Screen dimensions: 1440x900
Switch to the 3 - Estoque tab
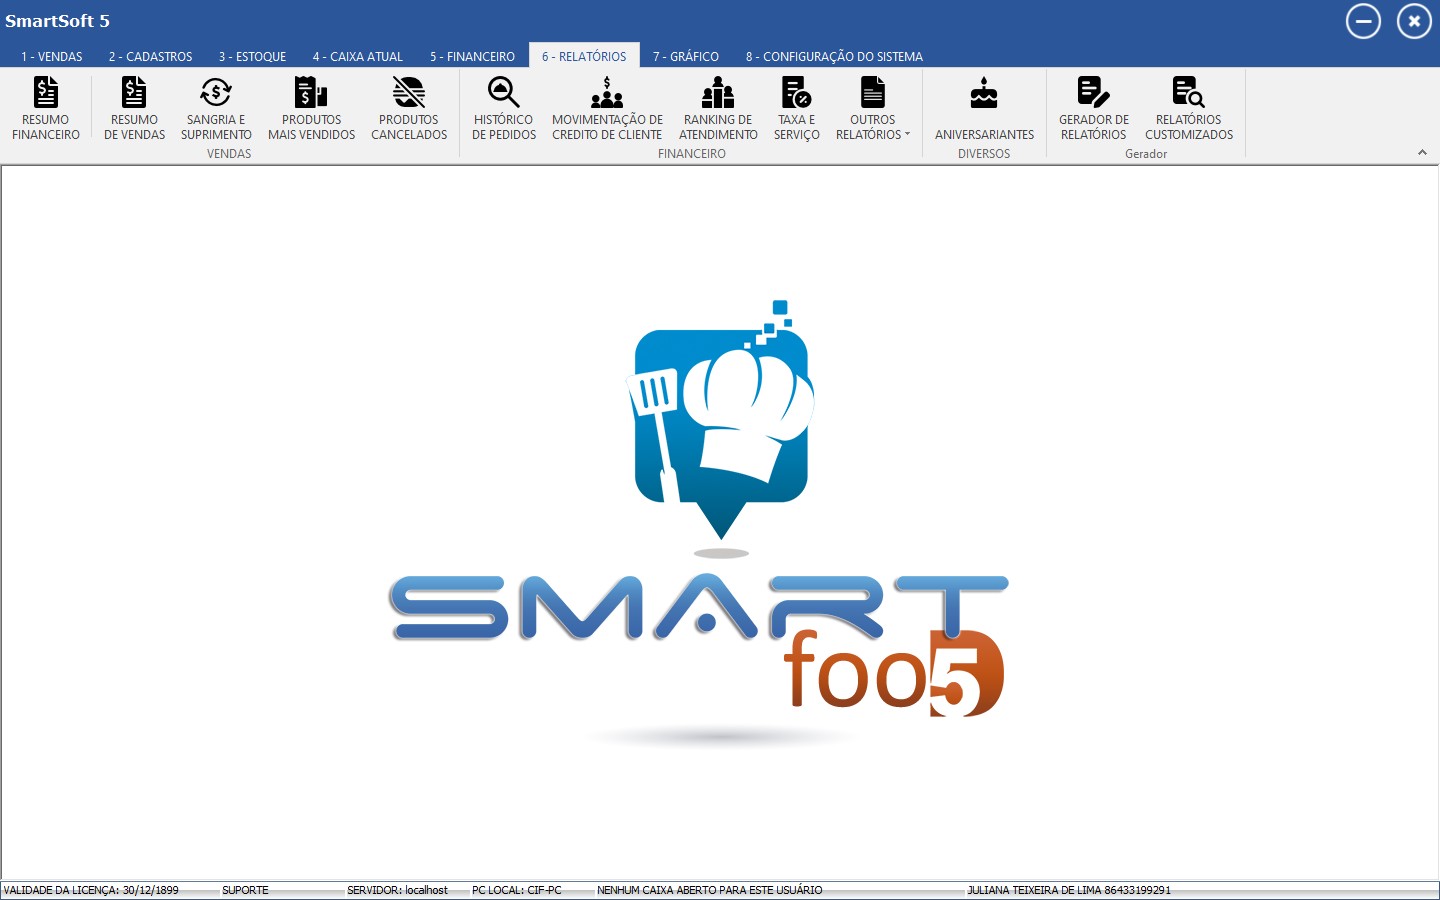[x=252, y=57]
